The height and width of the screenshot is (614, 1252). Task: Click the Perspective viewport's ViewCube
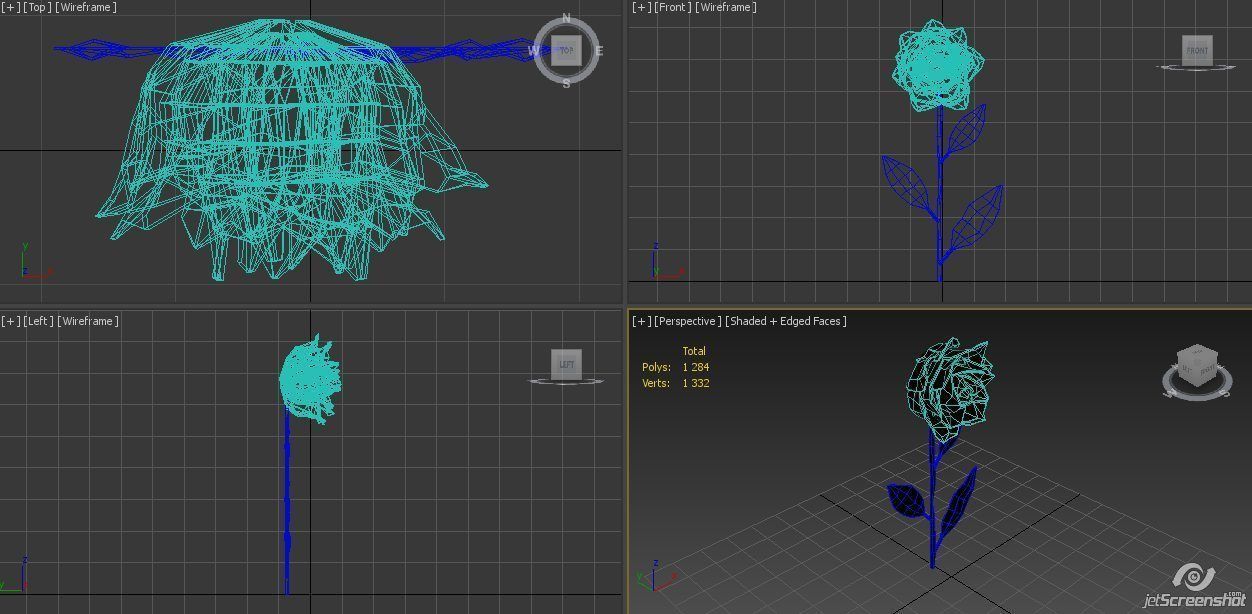[x=1197, y=372]
